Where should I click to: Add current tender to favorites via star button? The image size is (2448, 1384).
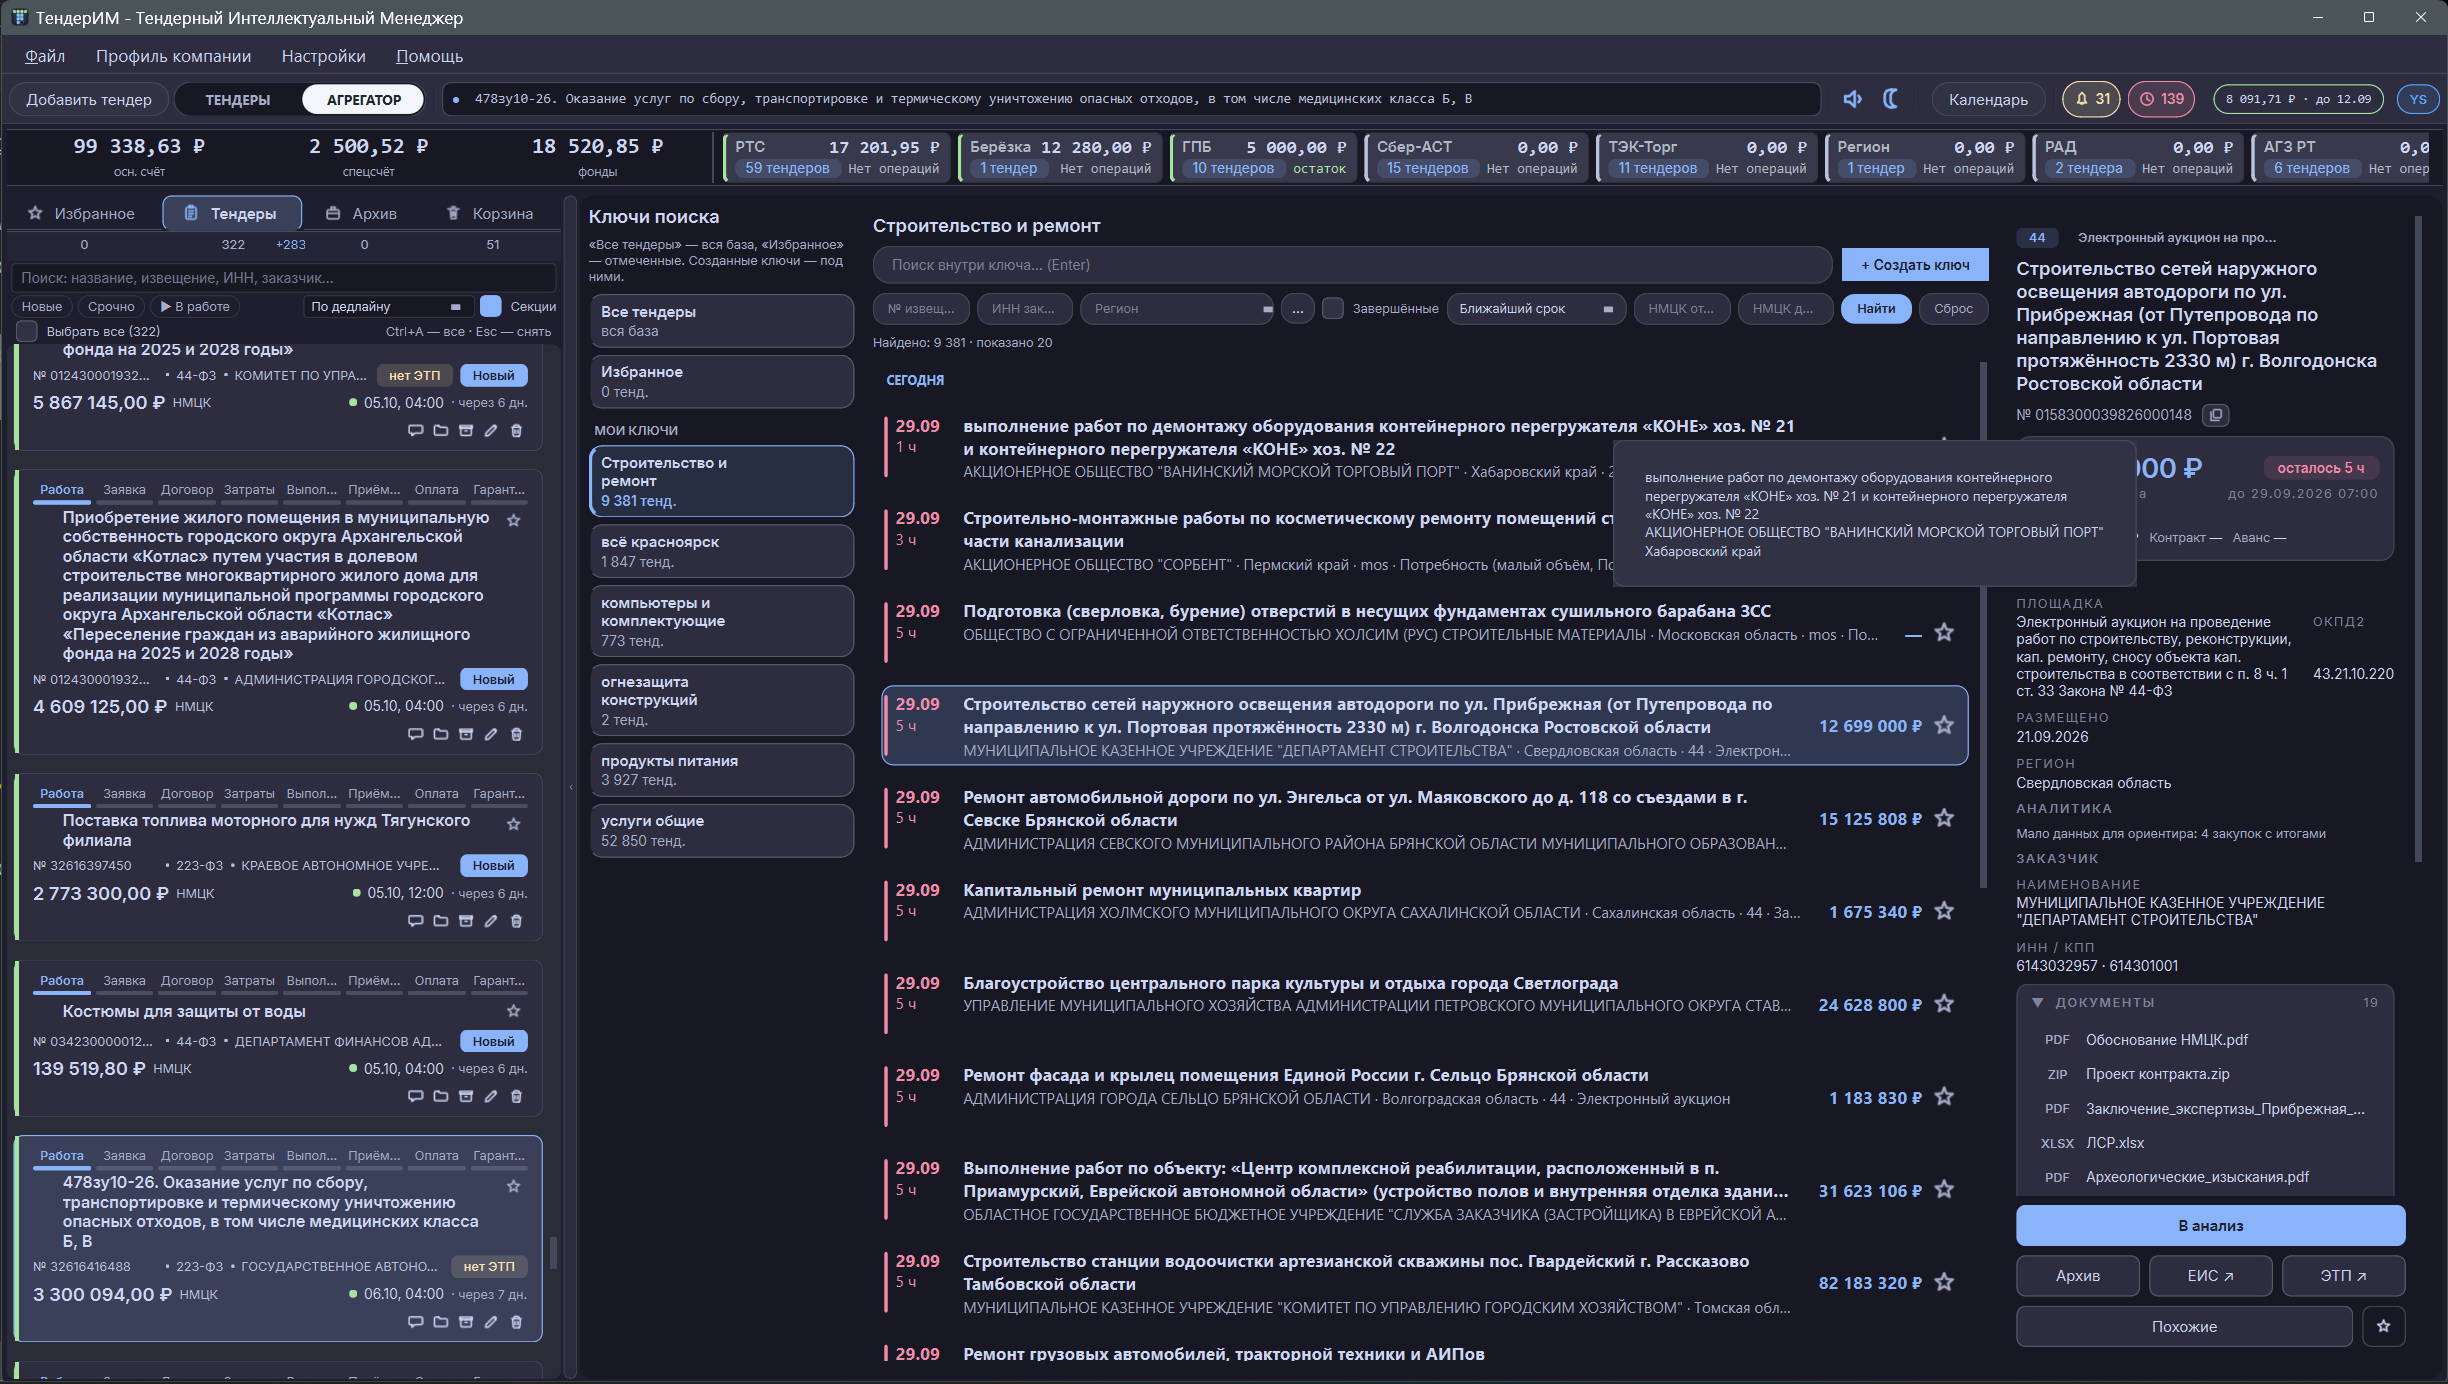point(2383,1326)
